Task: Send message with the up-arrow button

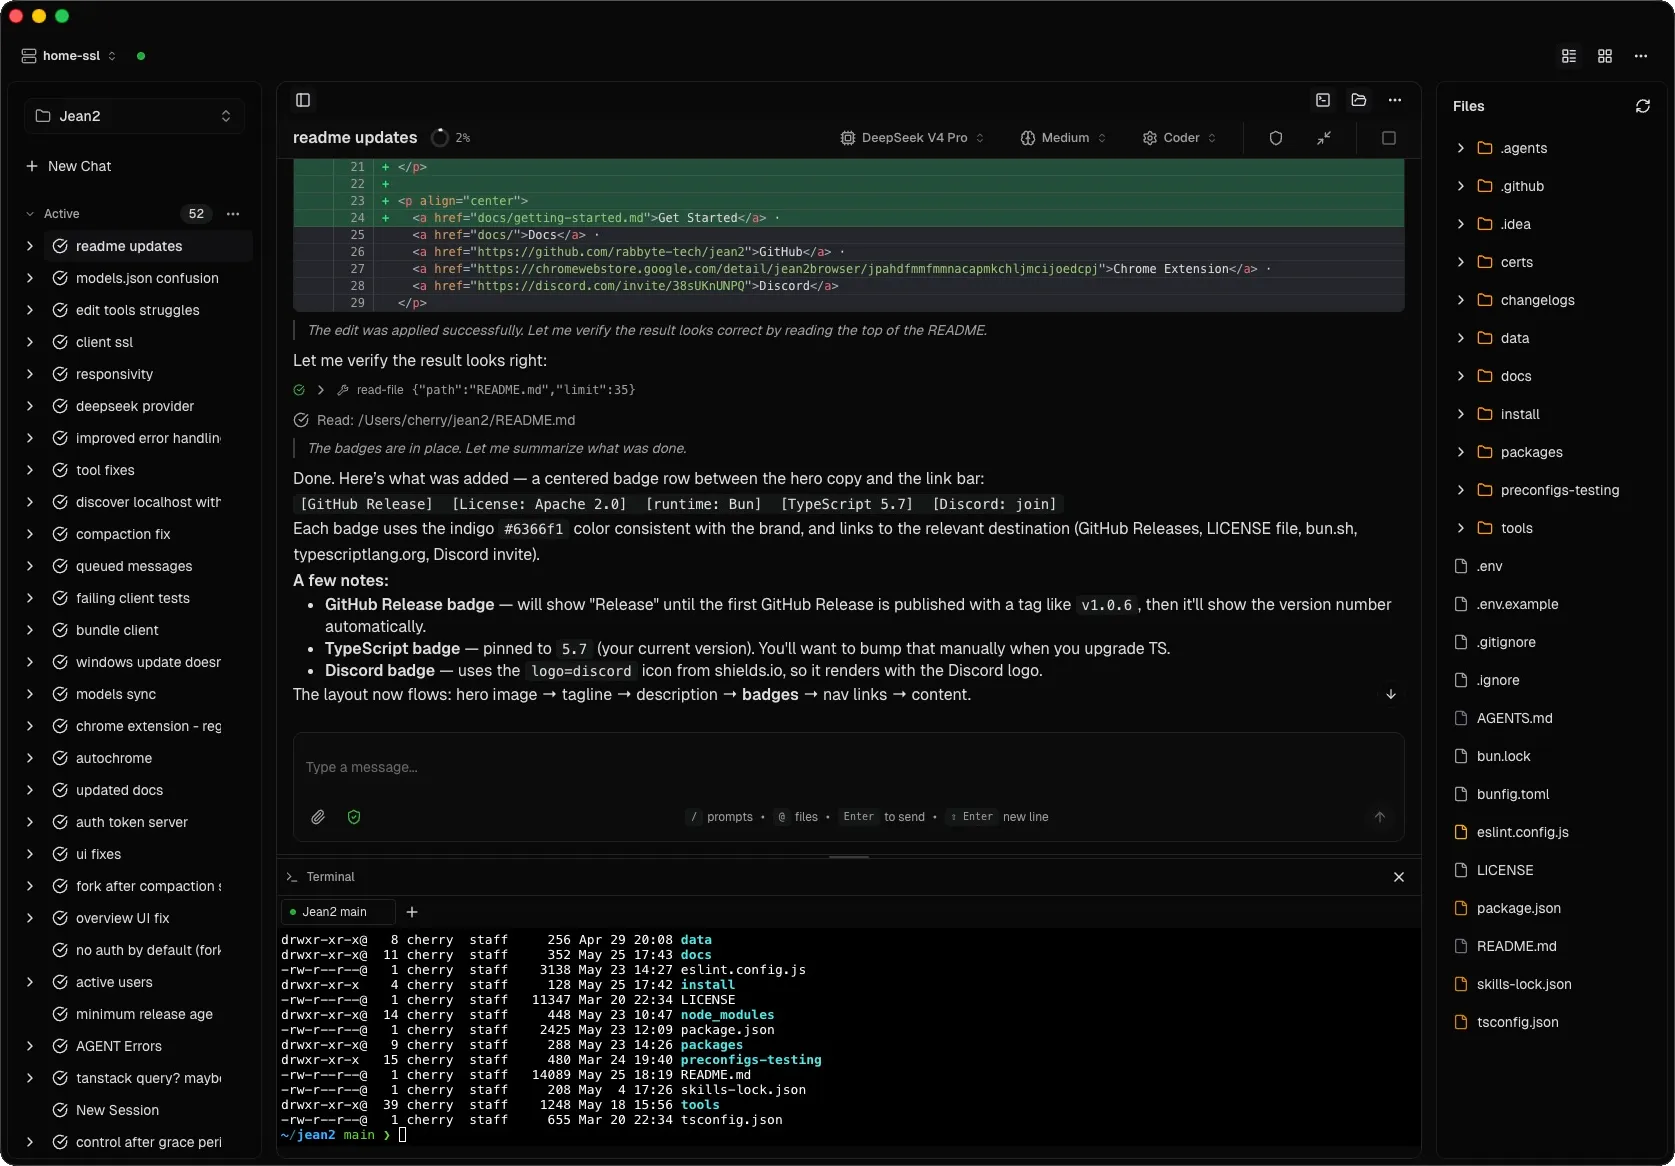Action: (1380, 817)
